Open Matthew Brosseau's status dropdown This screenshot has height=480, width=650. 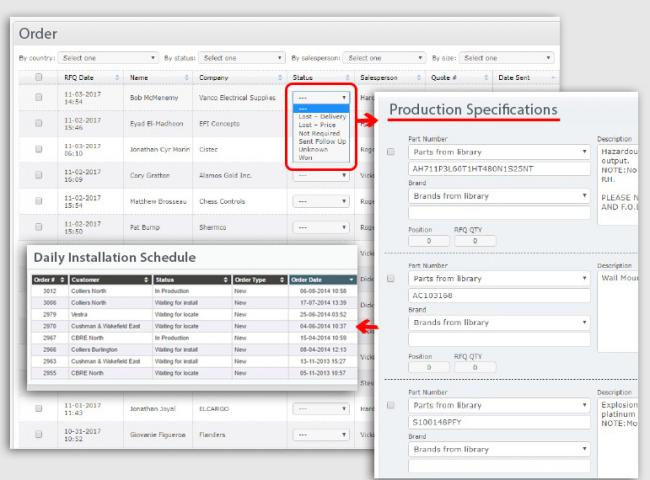click(321, 201)
